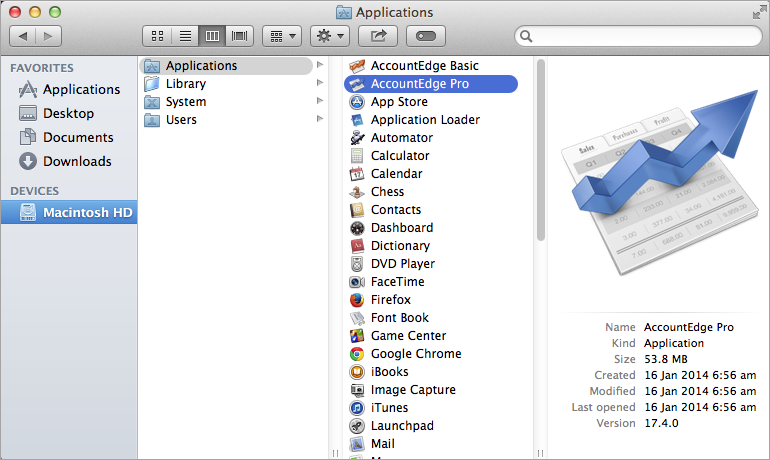Viewport: 770px width, 460px height.
Task: Click the Edit Tags toolbar button
Action: (426, 36)
